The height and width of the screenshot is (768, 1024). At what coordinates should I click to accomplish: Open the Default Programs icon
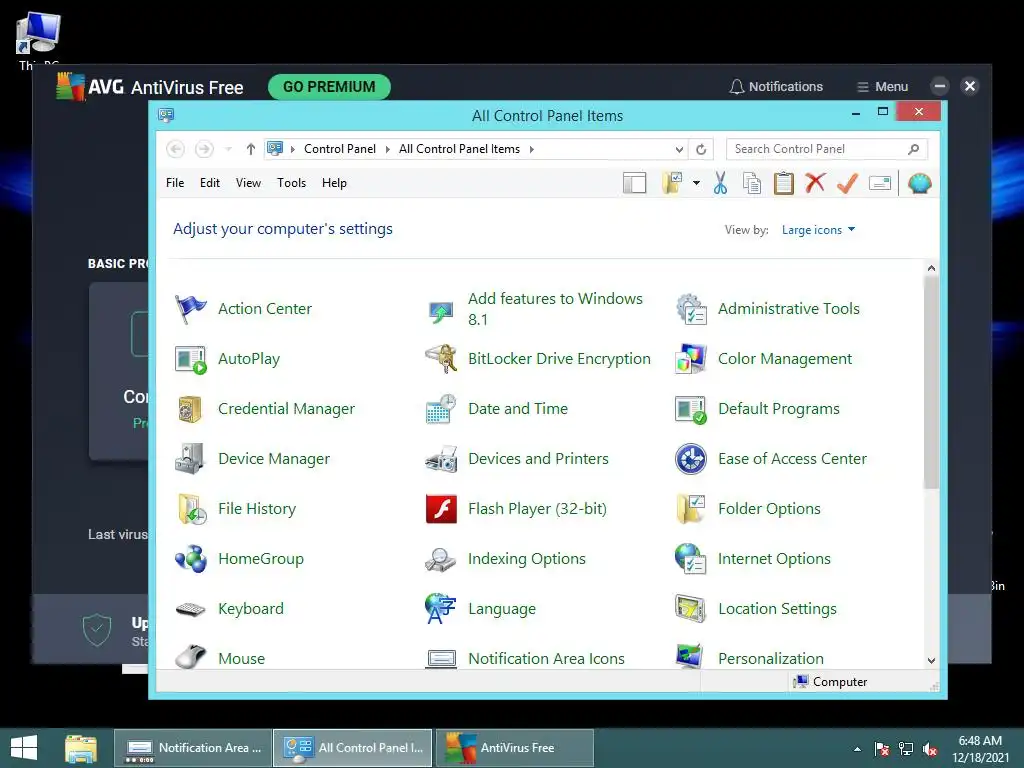[x=691, y=409]
